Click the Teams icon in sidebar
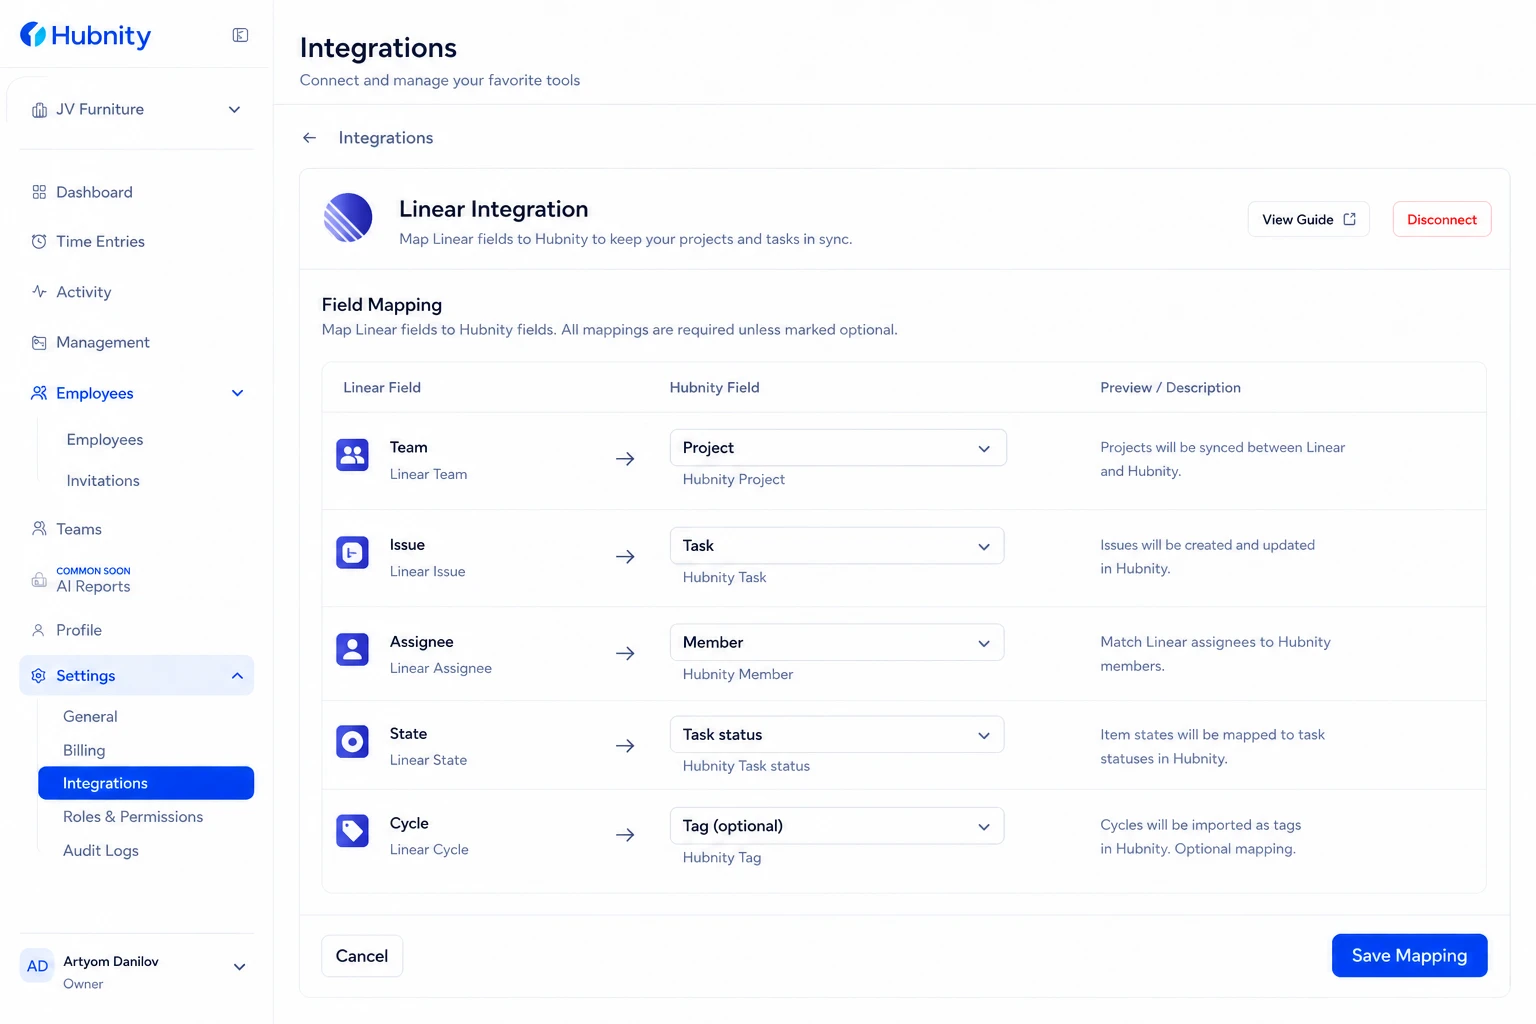This screenshot has height=1024, width=1536. 39,528
